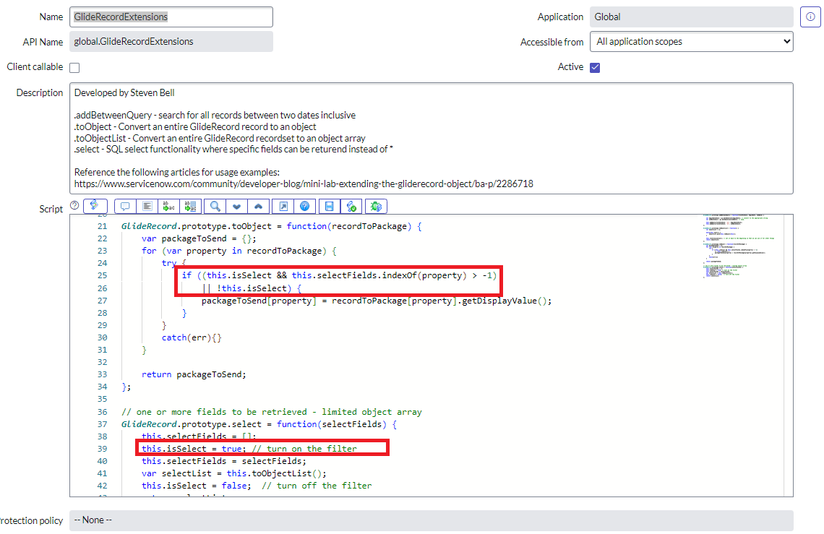Viewport: 824px width, 534px height.
Task: Click the Application info icon
Action: coord(810,17)
